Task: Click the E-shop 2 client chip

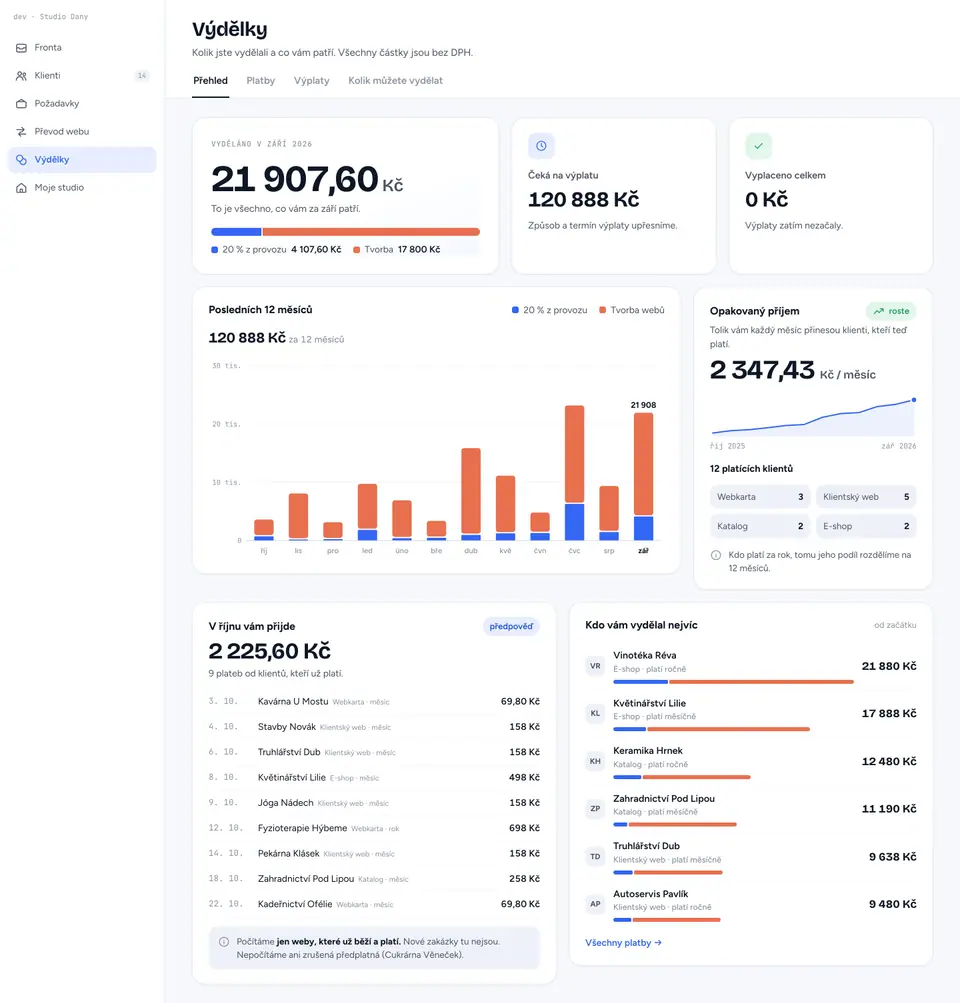Action: pos(866,526)
